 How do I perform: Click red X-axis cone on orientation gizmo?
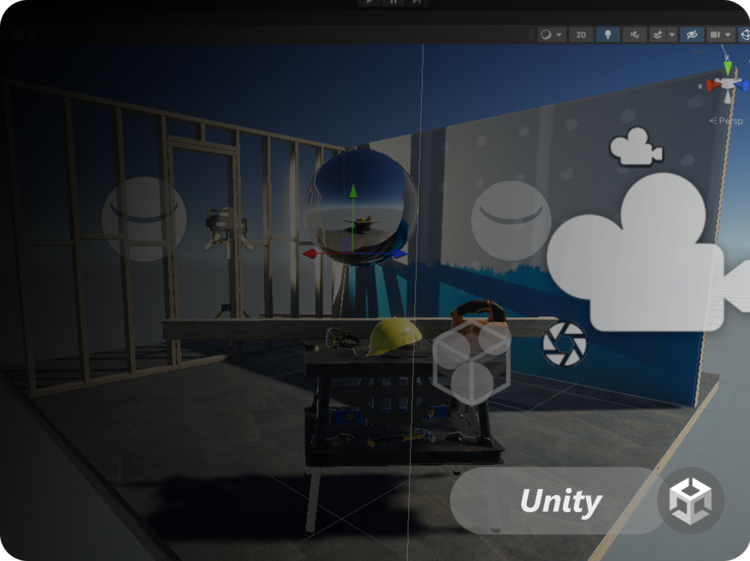click(x=714, y=86)
